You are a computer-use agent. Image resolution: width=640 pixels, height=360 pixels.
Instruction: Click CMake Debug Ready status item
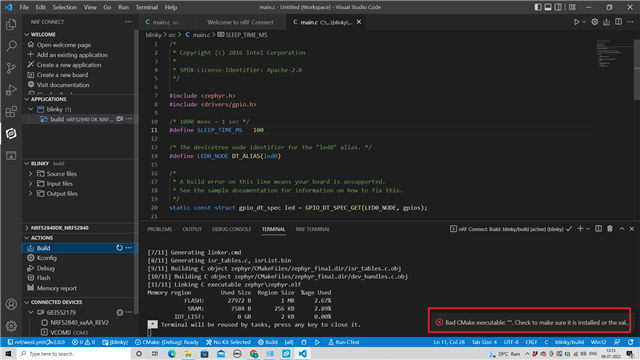point(167,342)
